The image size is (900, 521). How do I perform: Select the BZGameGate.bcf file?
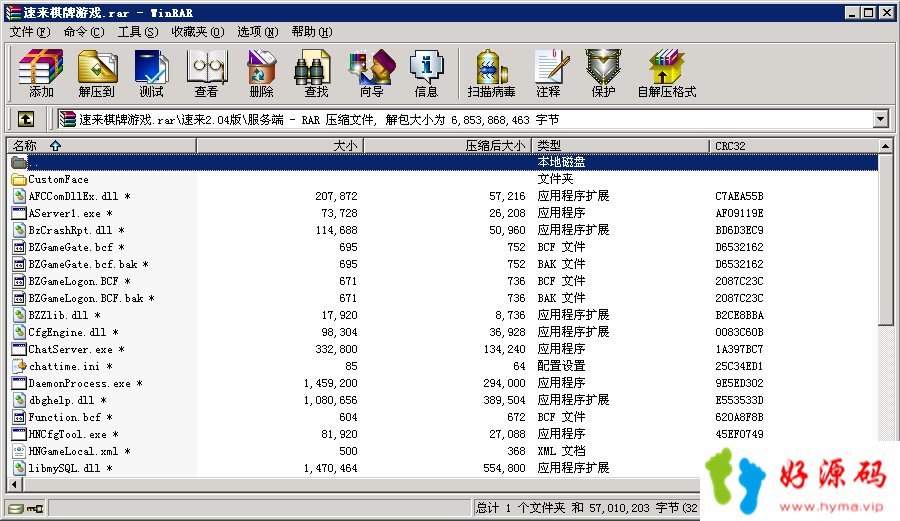click(71, 247)
